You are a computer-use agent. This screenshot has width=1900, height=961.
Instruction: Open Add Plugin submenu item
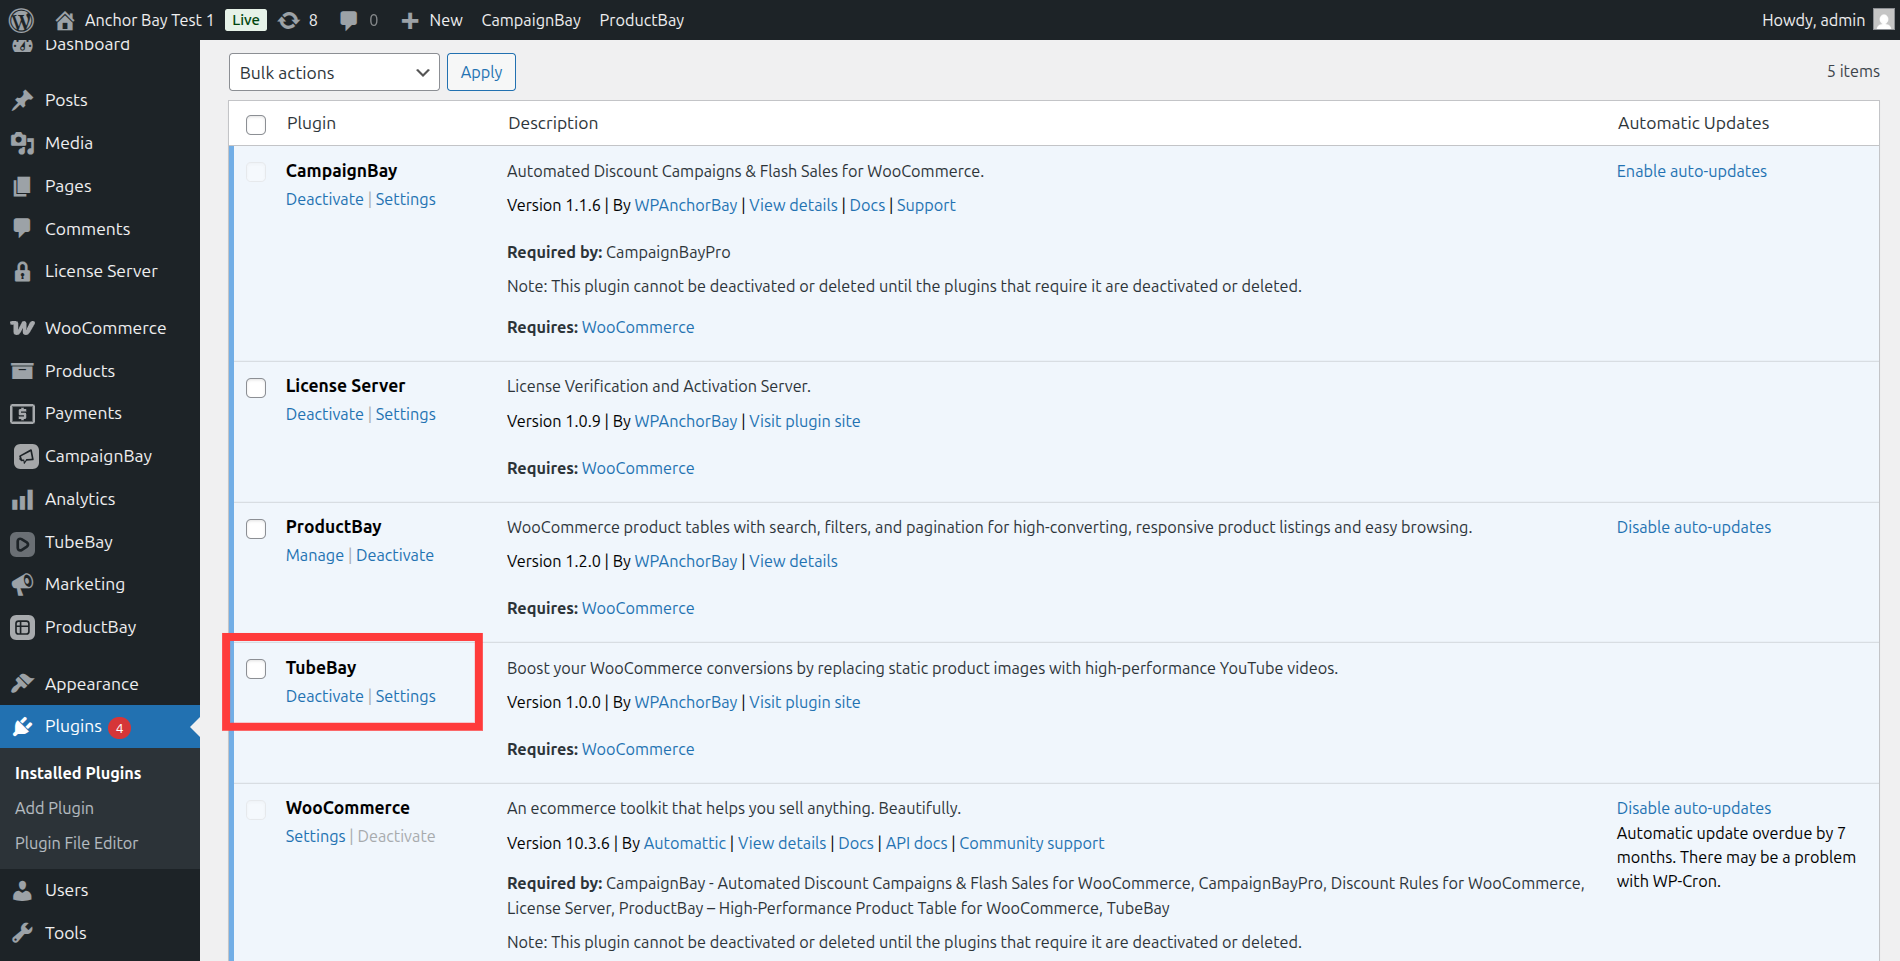(54, 808)
